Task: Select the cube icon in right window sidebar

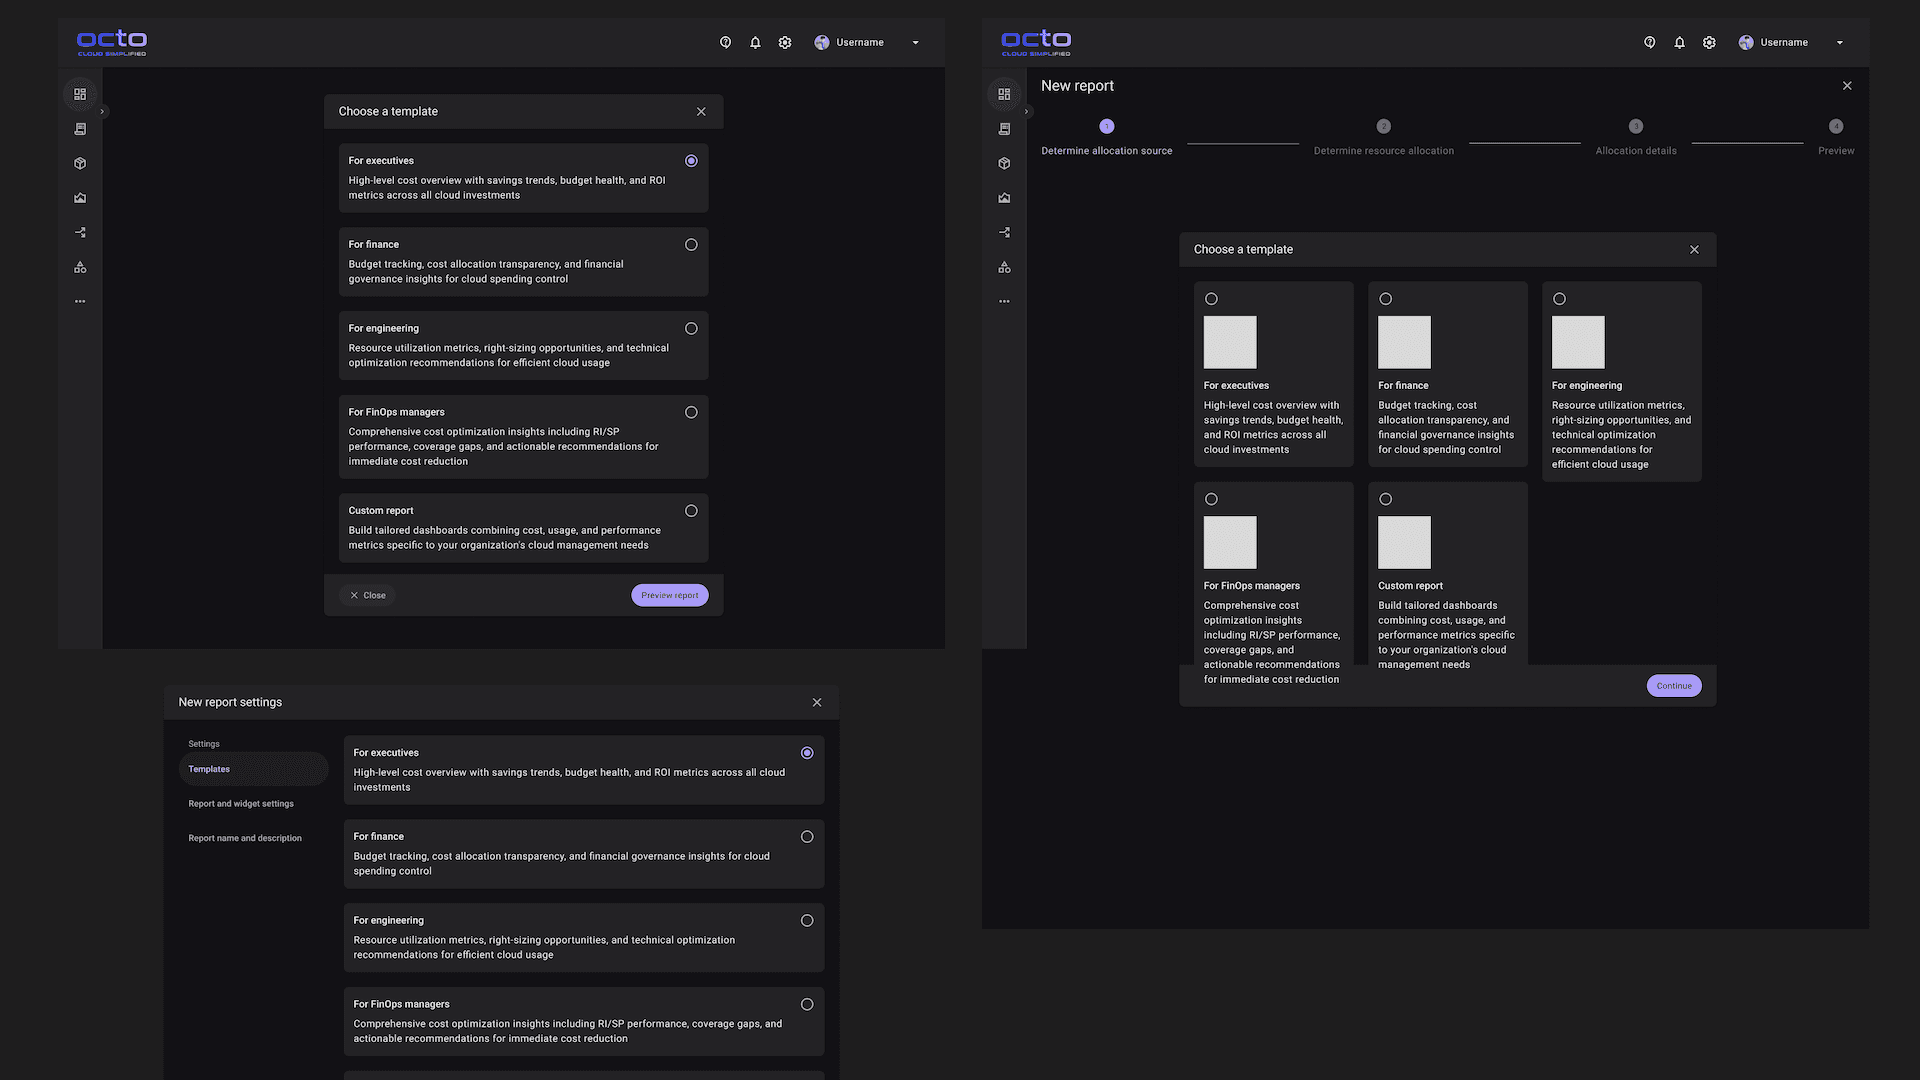Action: pyautogui.click(x=1004, y=163)
